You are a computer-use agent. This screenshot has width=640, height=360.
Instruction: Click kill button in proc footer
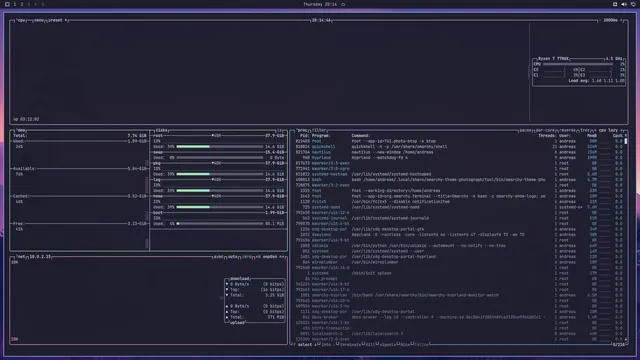click(370, 345)
